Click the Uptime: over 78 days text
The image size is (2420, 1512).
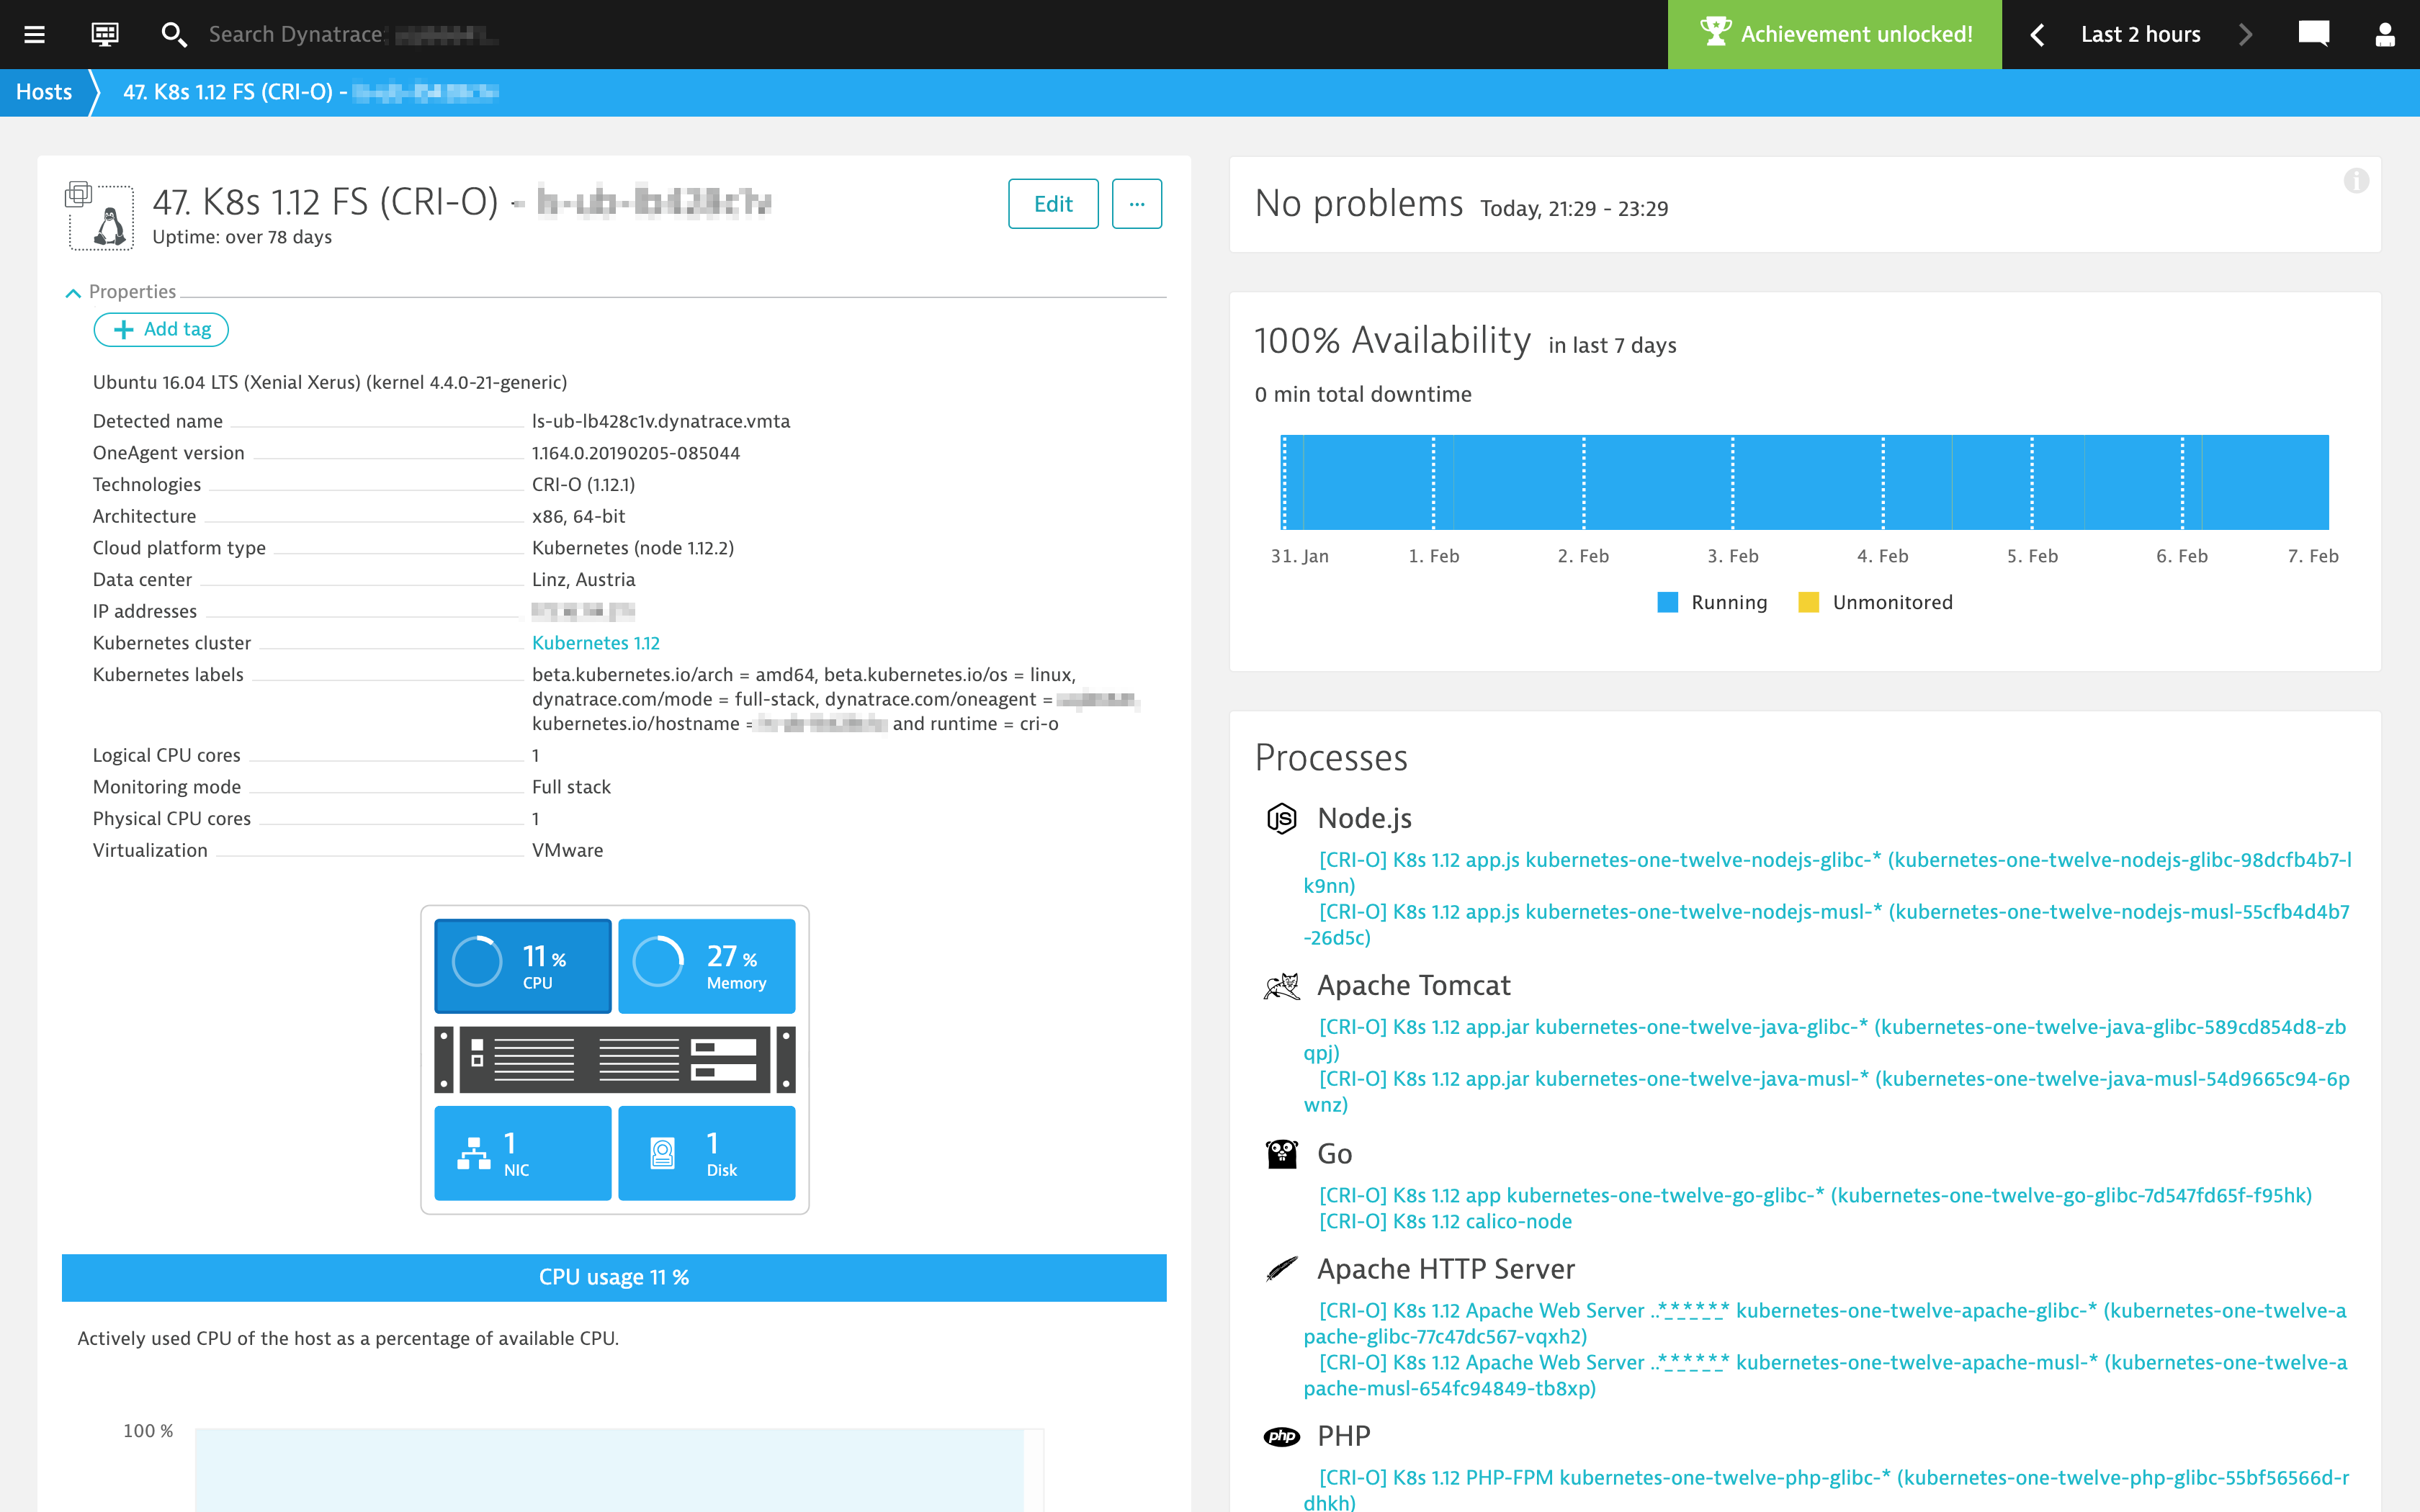242,237
